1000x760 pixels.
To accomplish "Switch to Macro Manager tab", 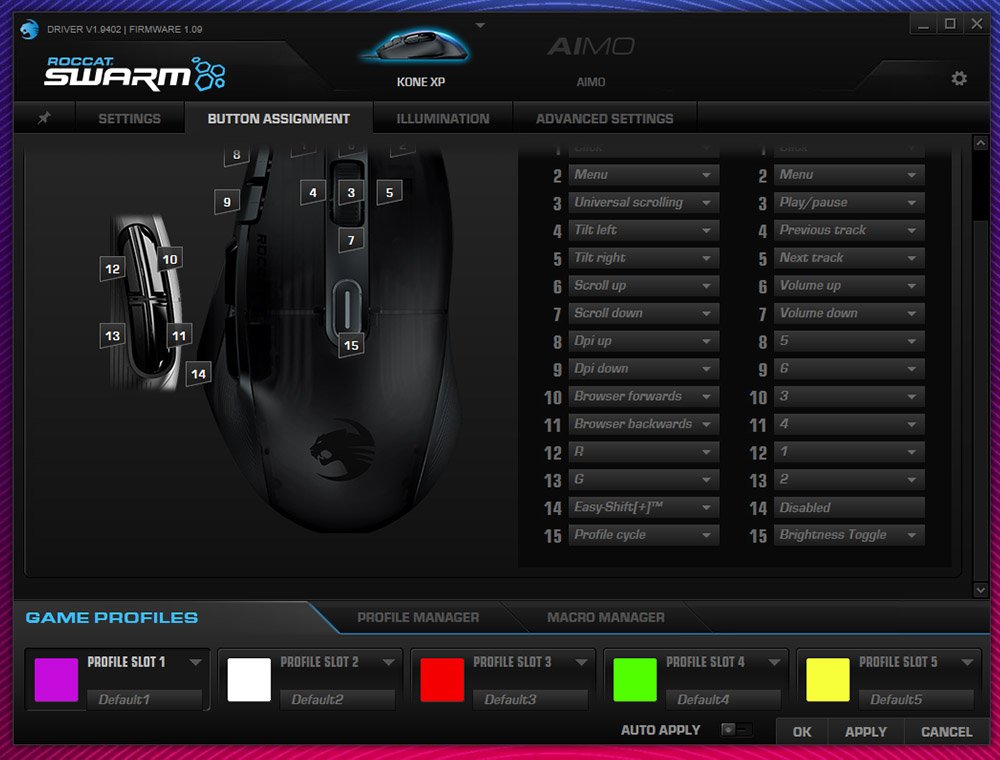I will pos(605,617).
